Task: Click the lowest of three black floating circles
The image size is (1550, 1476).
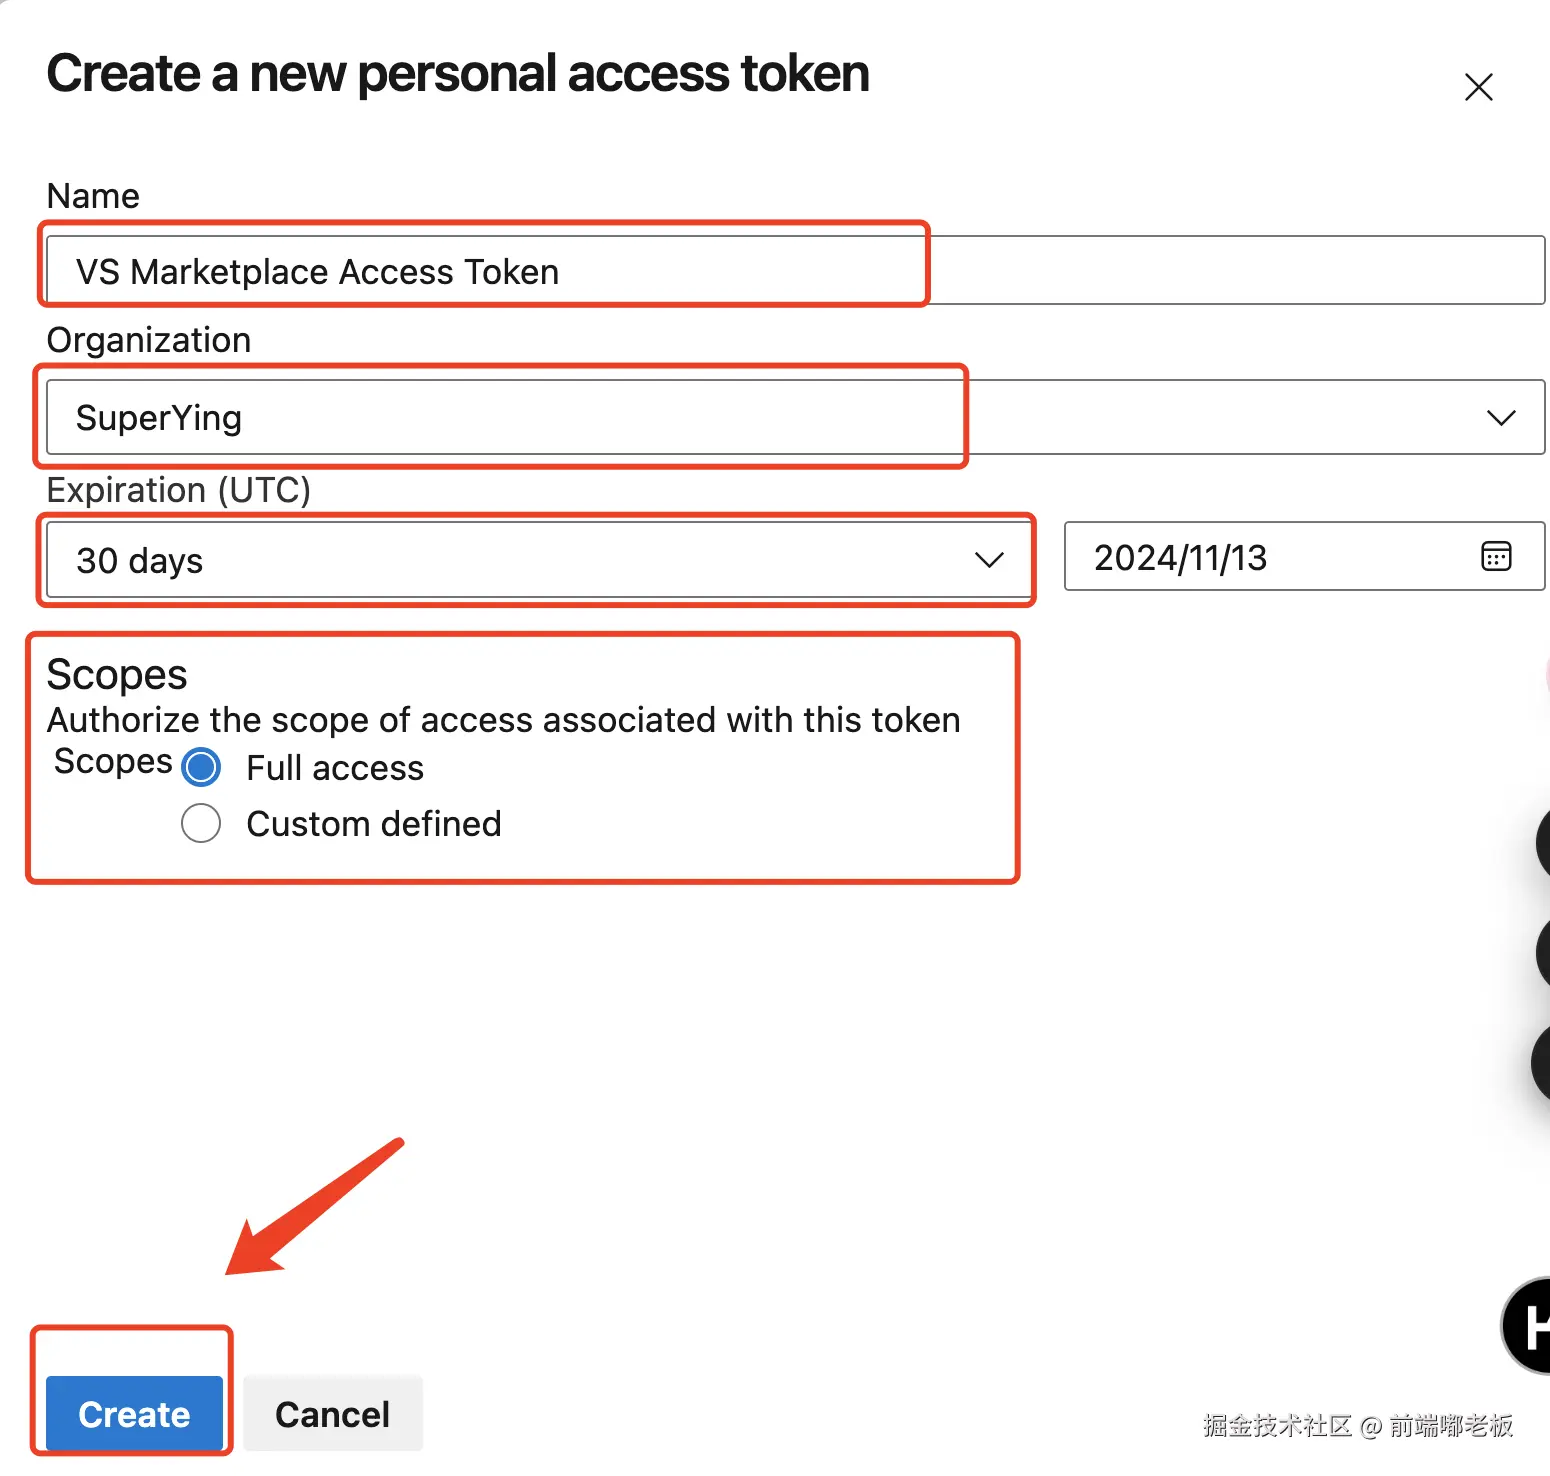Action: (1541, 1062)
